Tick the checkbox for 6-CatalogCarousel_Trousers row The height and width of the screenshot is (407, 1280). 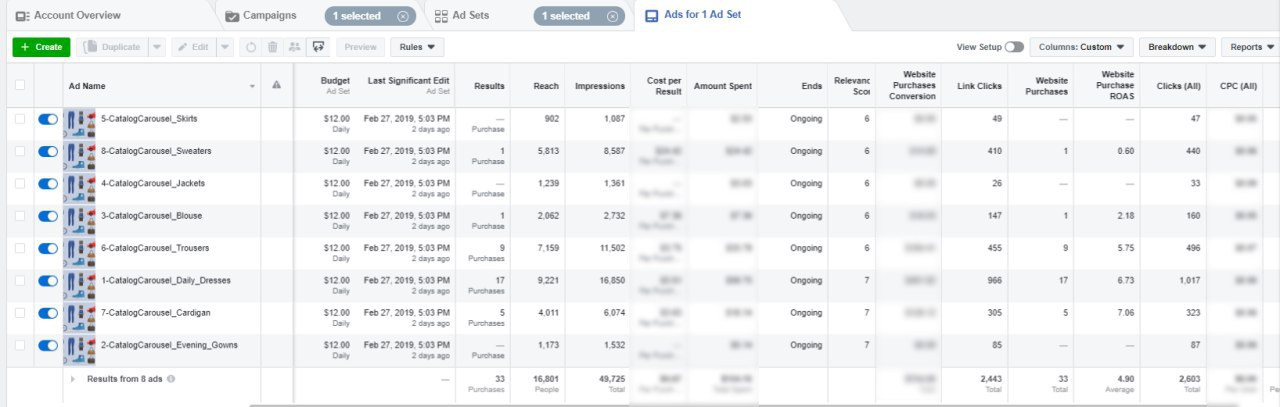tap(20, 248)
